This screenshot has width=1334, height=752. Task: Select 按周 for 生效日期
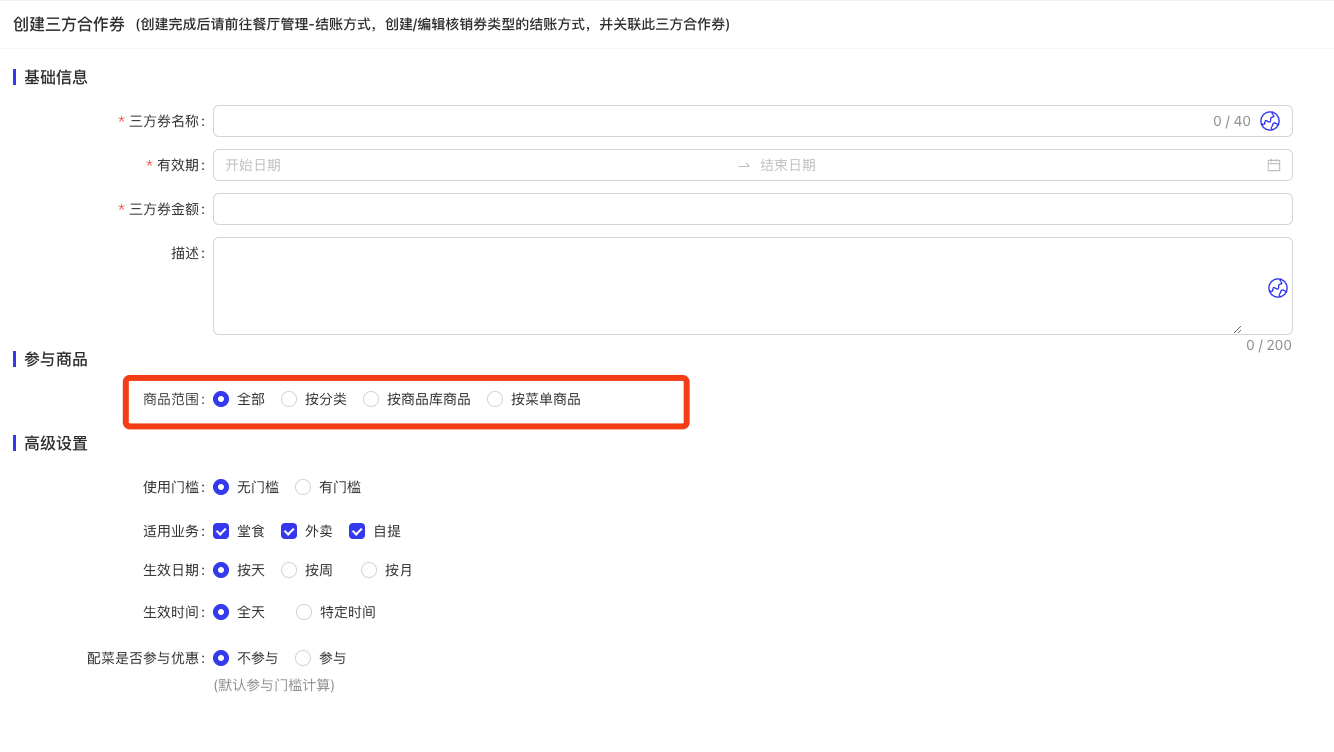tap(289, 570)
